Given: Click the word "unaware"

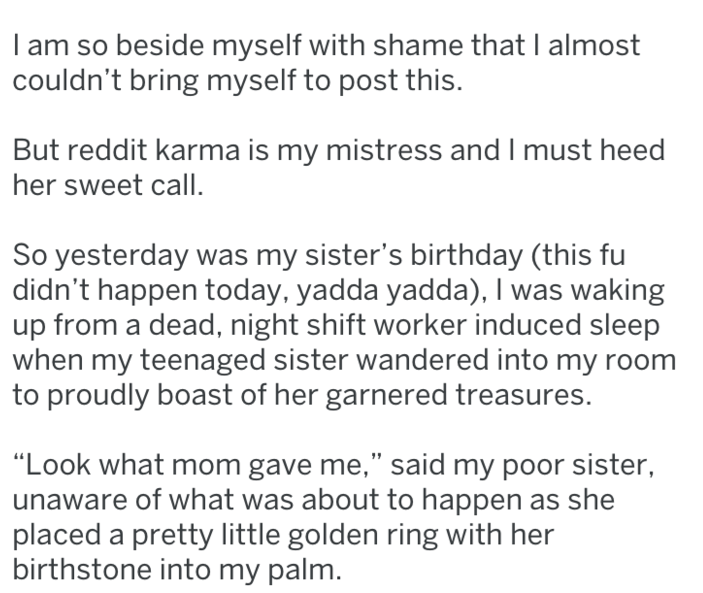Looking at the screenshot, I should [x=64, y=496].
